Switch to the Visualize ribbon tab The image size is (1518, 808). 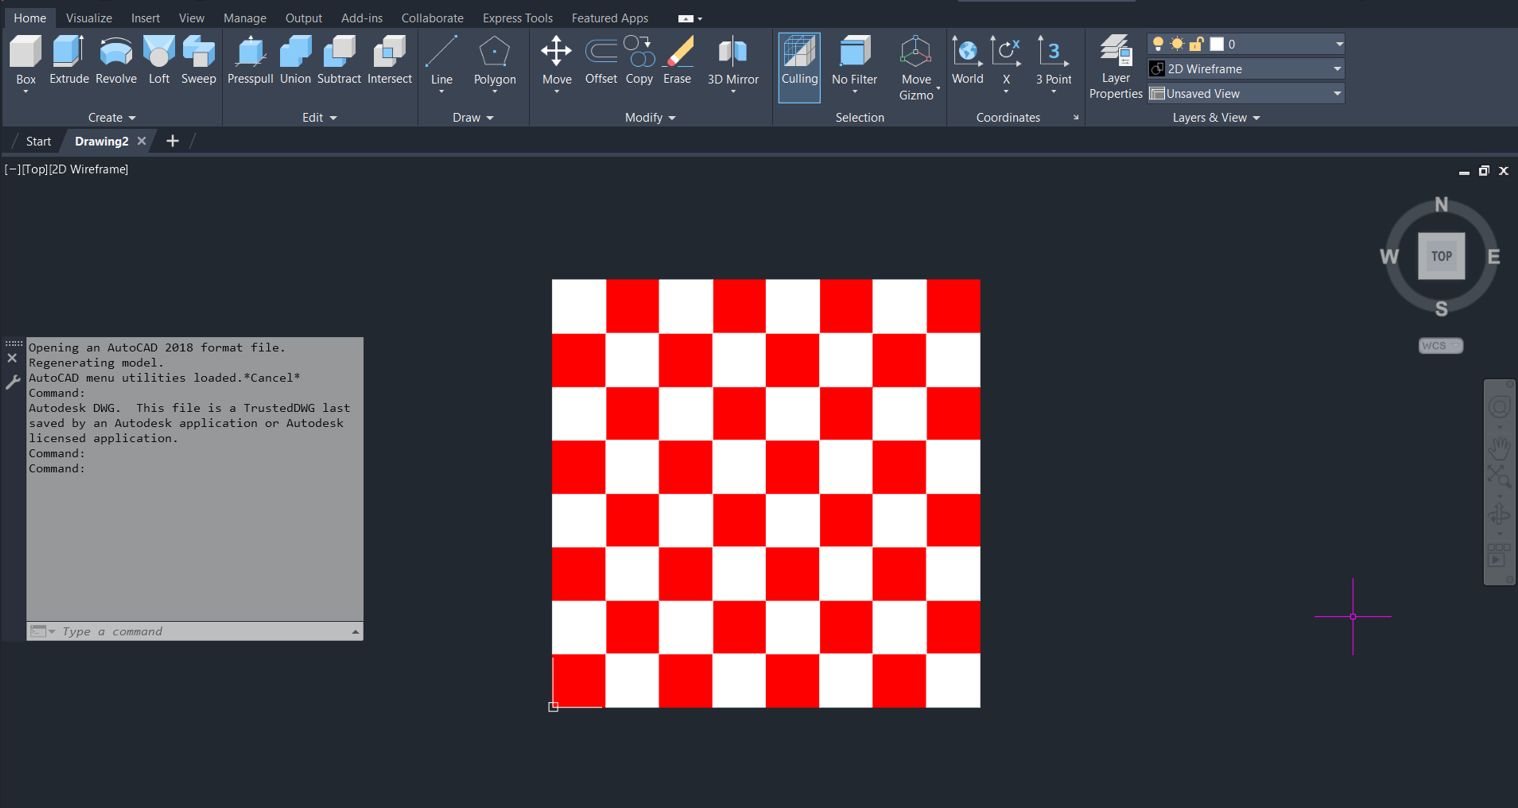89,18
